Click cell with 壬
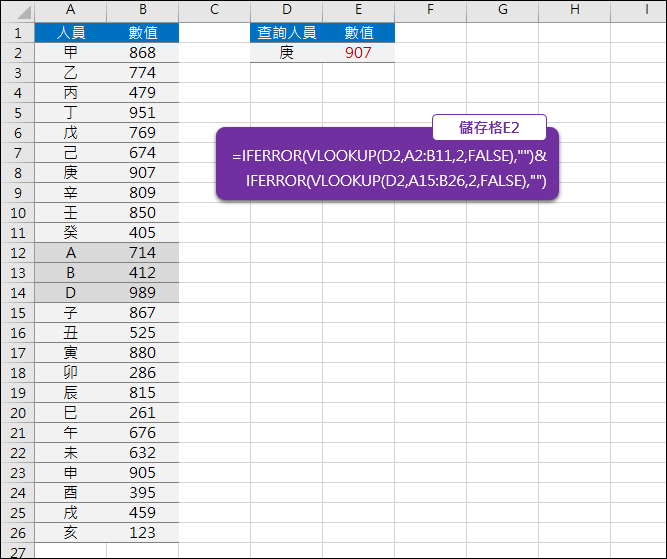This screenshot has height=559, width=667. pyautogui.click(x=71, y=213)
